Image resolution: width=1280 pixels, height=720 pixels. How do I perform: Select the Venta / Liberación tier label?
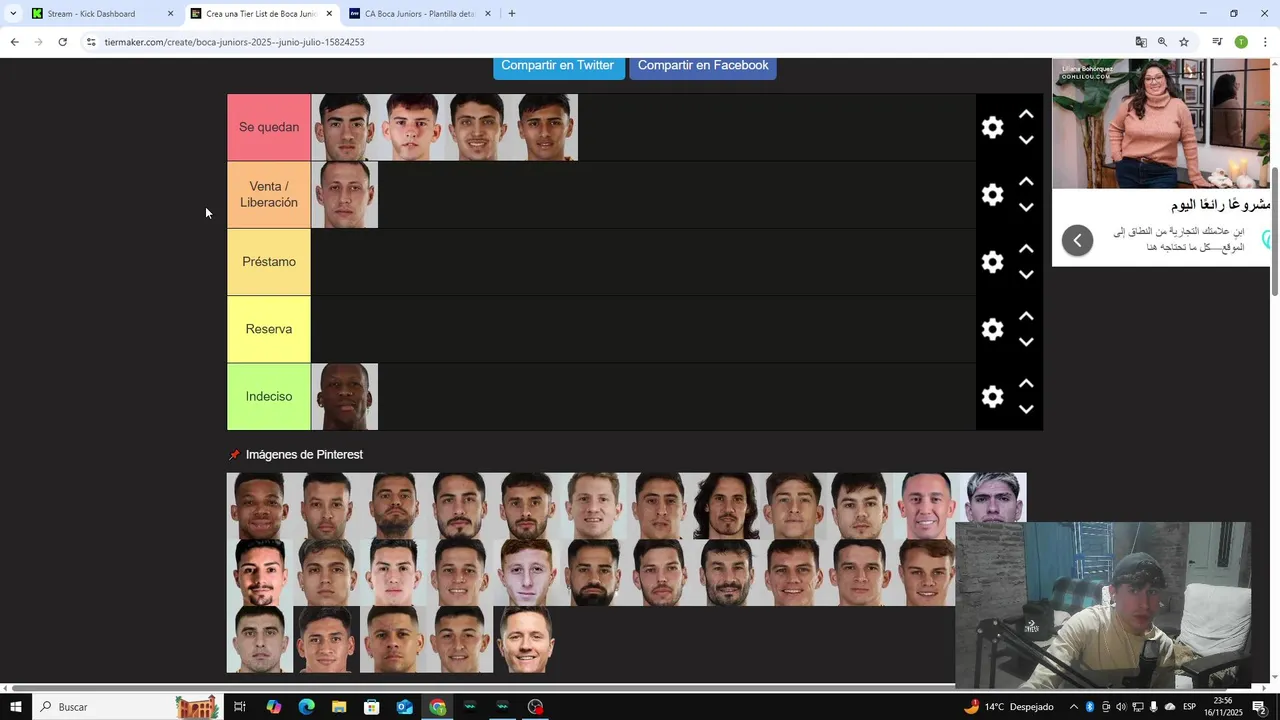[x=269, y=194]
